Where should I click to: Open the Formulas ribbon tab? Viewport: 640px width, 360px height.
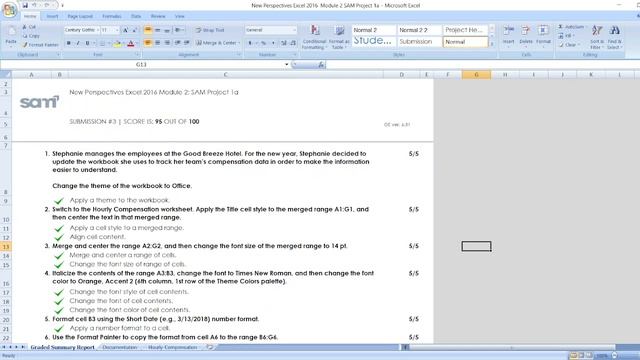[111, 16]
